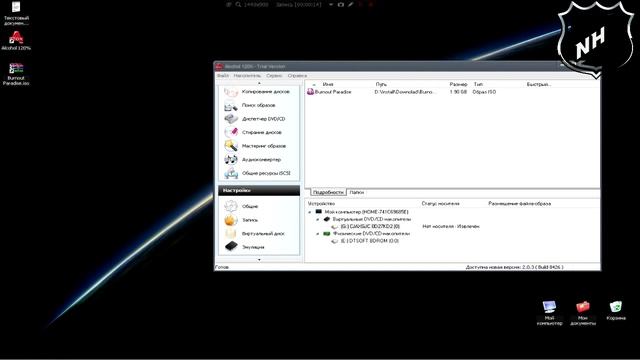
Task: Collapse the Настройки sidebar section header
Action: click(x=259, y=190)
